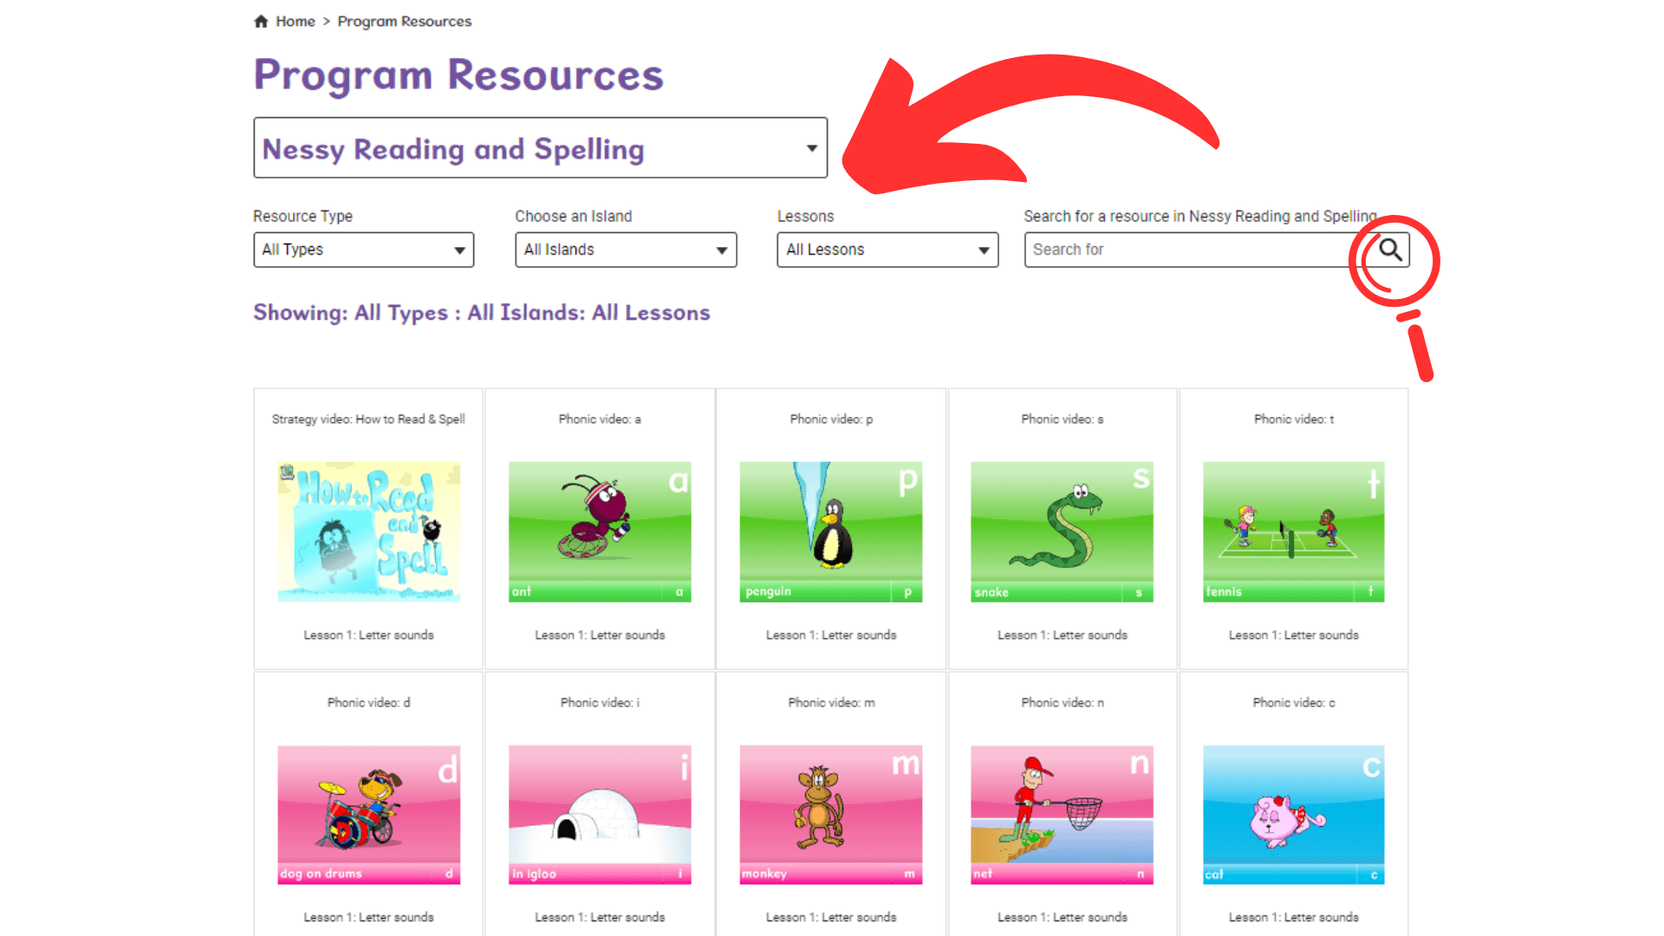This screenshot has height=936, width=1664.
Task: Open the Nessy Reading and Spelling program dropdown
Action: pos(541,148)
